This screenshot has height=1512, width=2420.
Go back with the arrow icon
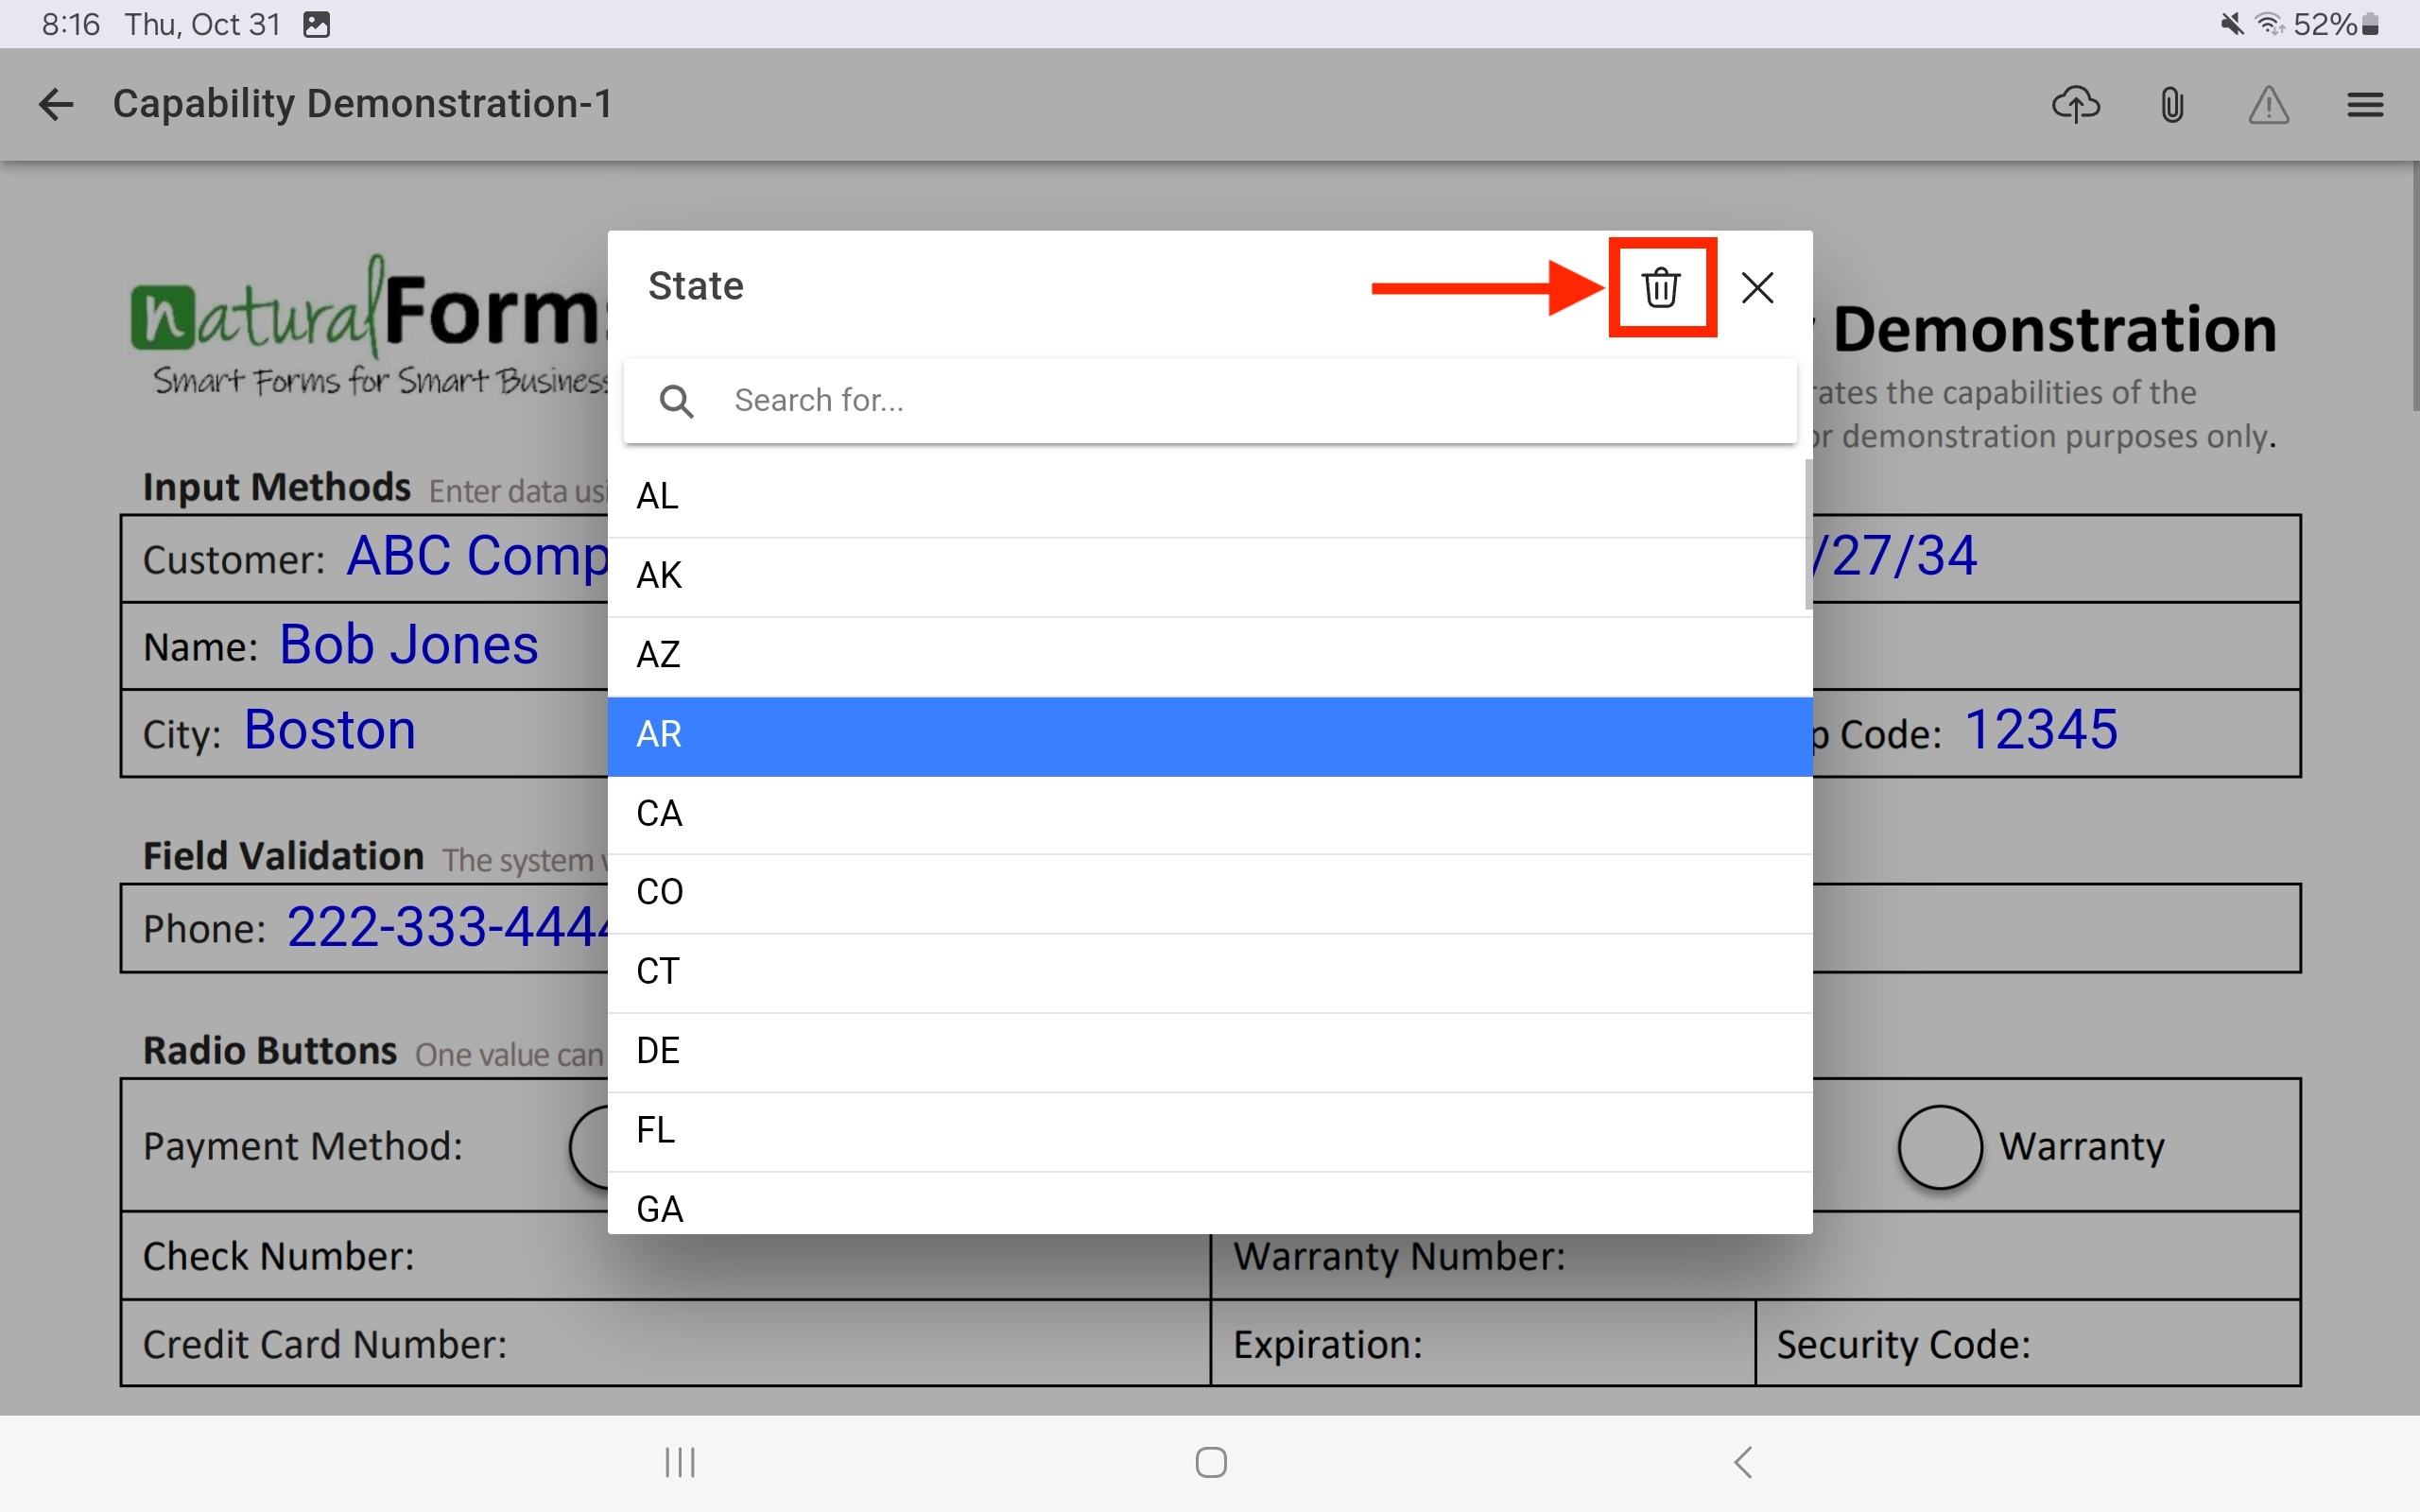[56, 104]
